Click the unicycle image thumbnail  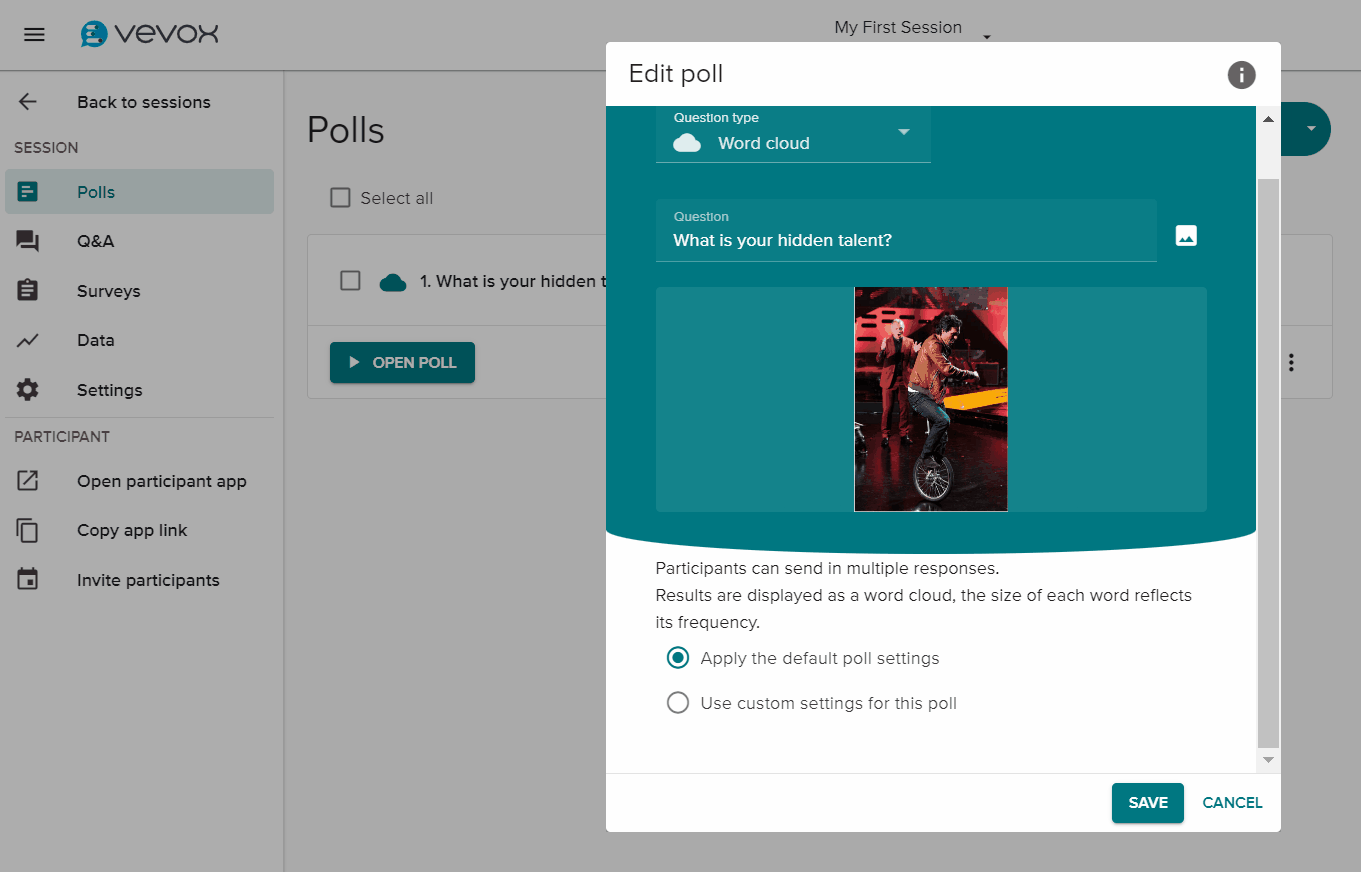tap(930, 399)
